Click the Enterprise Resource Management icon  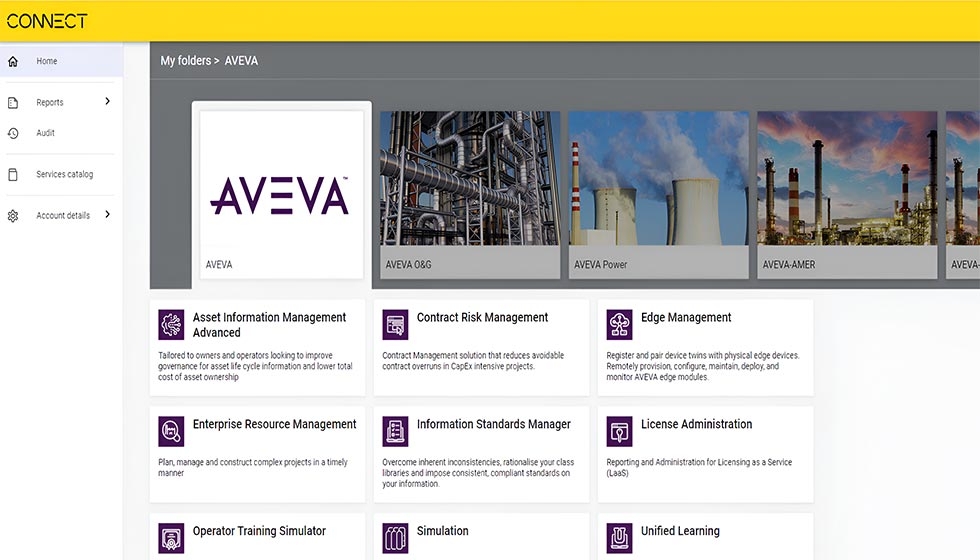(x=171, y=431)
